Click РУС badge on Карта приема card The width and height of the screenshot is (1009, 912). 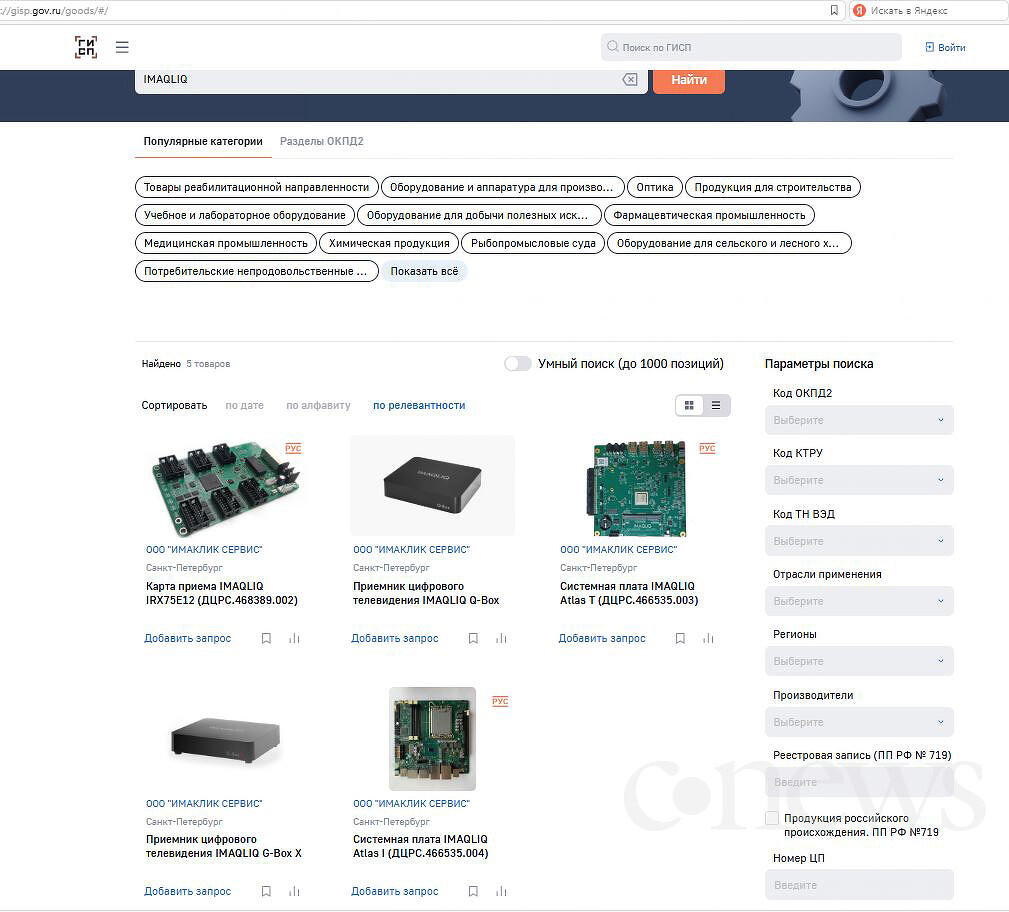tap(293, 448)
